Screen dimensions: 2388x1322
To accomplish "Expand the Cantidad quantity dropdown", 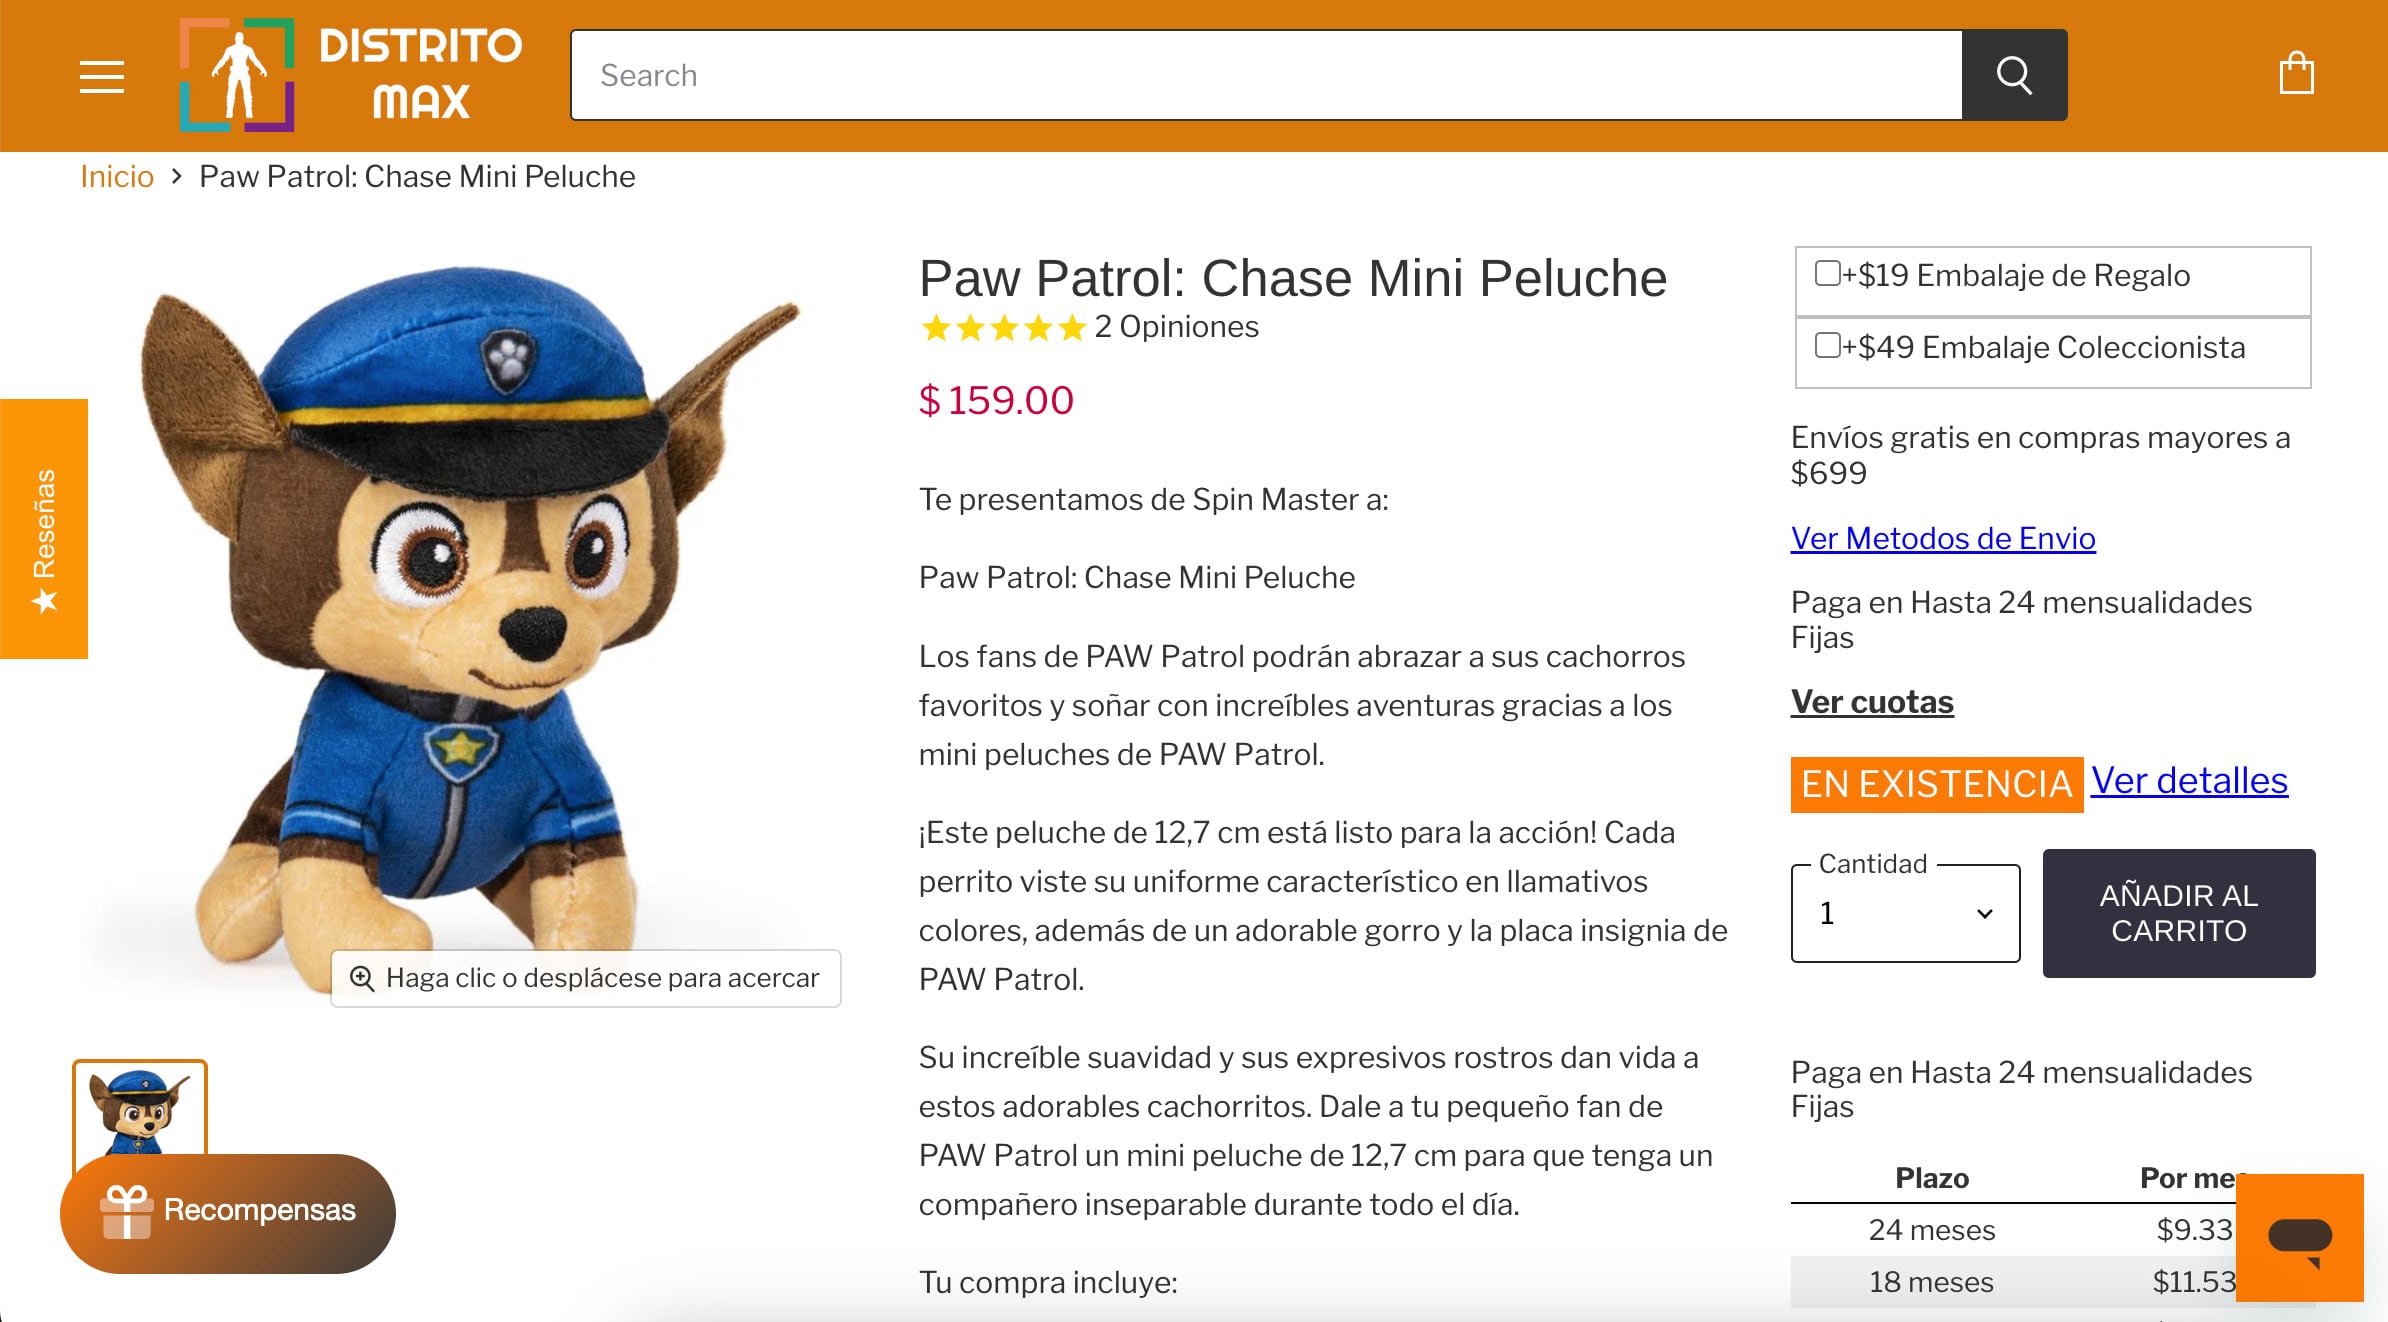I will [x=1905, y=914].
